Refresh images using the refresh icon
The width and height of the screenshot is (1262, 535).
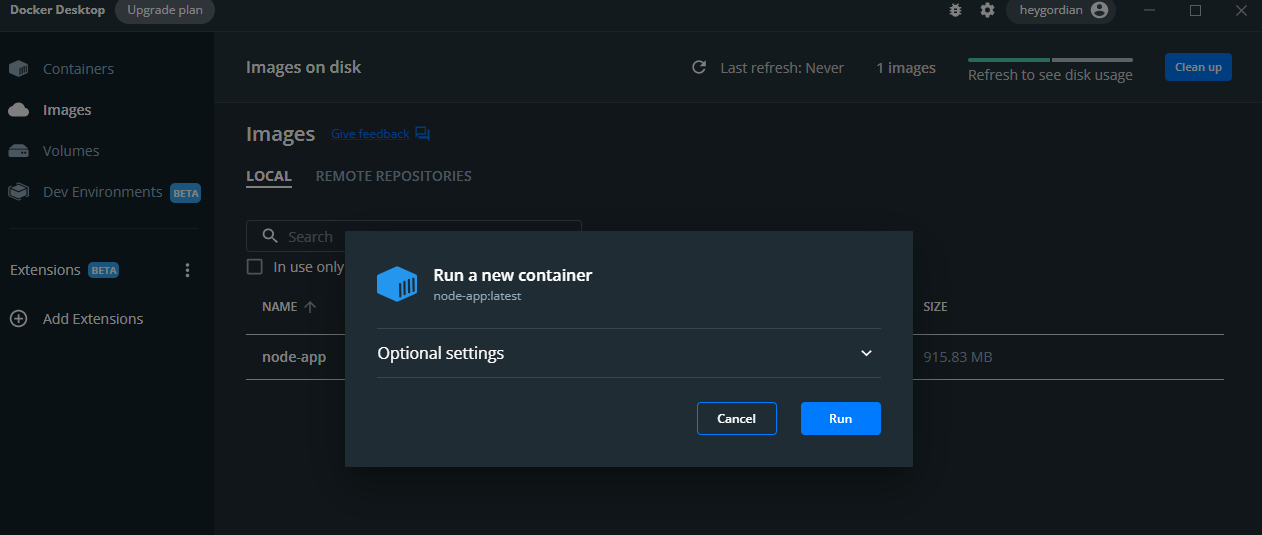(x=699, y=68)
